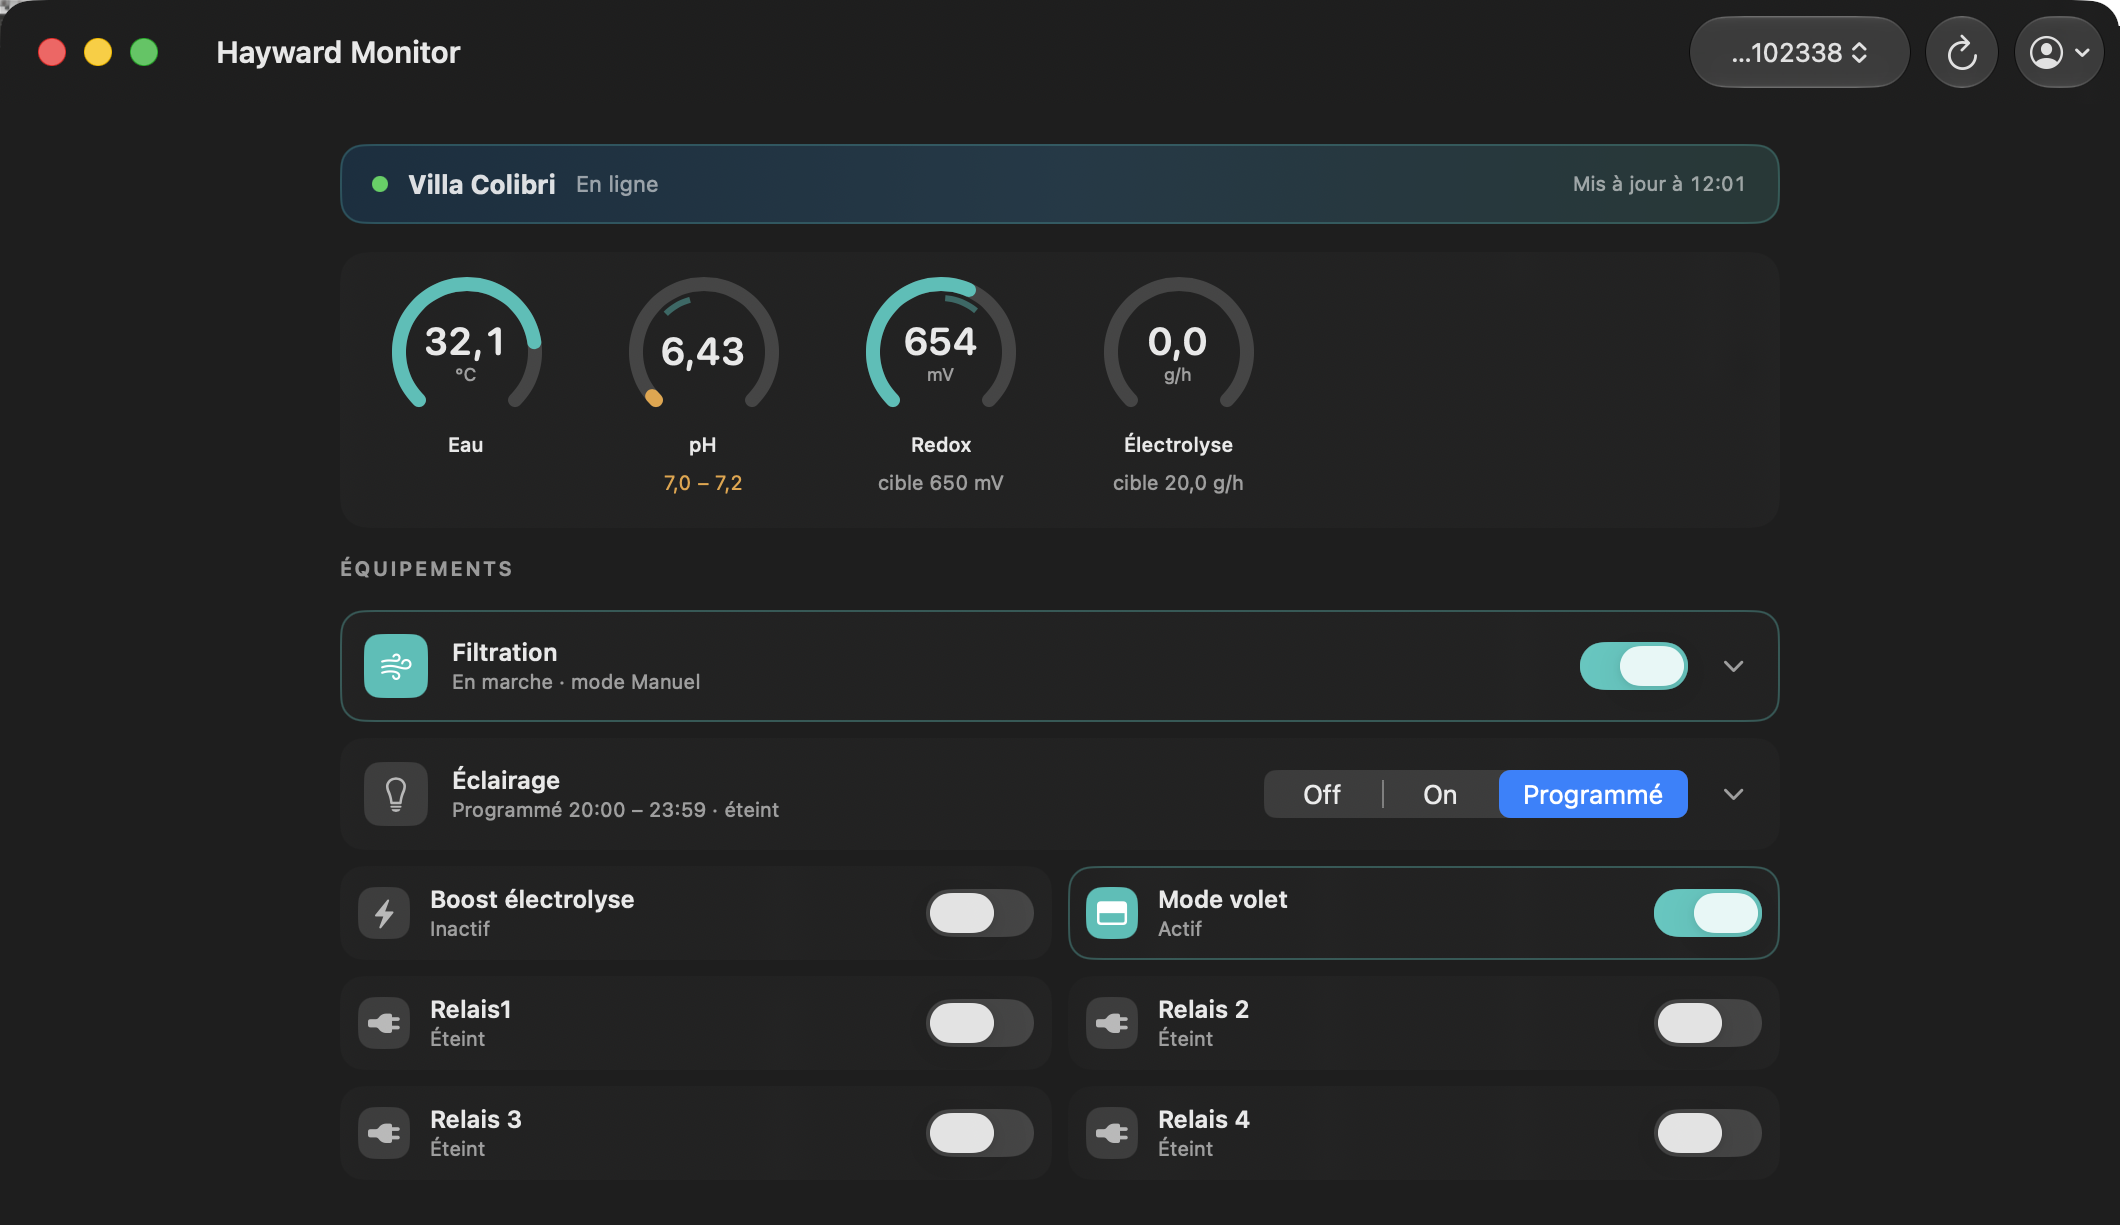Click the Électrolyse 0,0 g/h gauge
This screenshot has height=1225, width=2120.
1178,344
